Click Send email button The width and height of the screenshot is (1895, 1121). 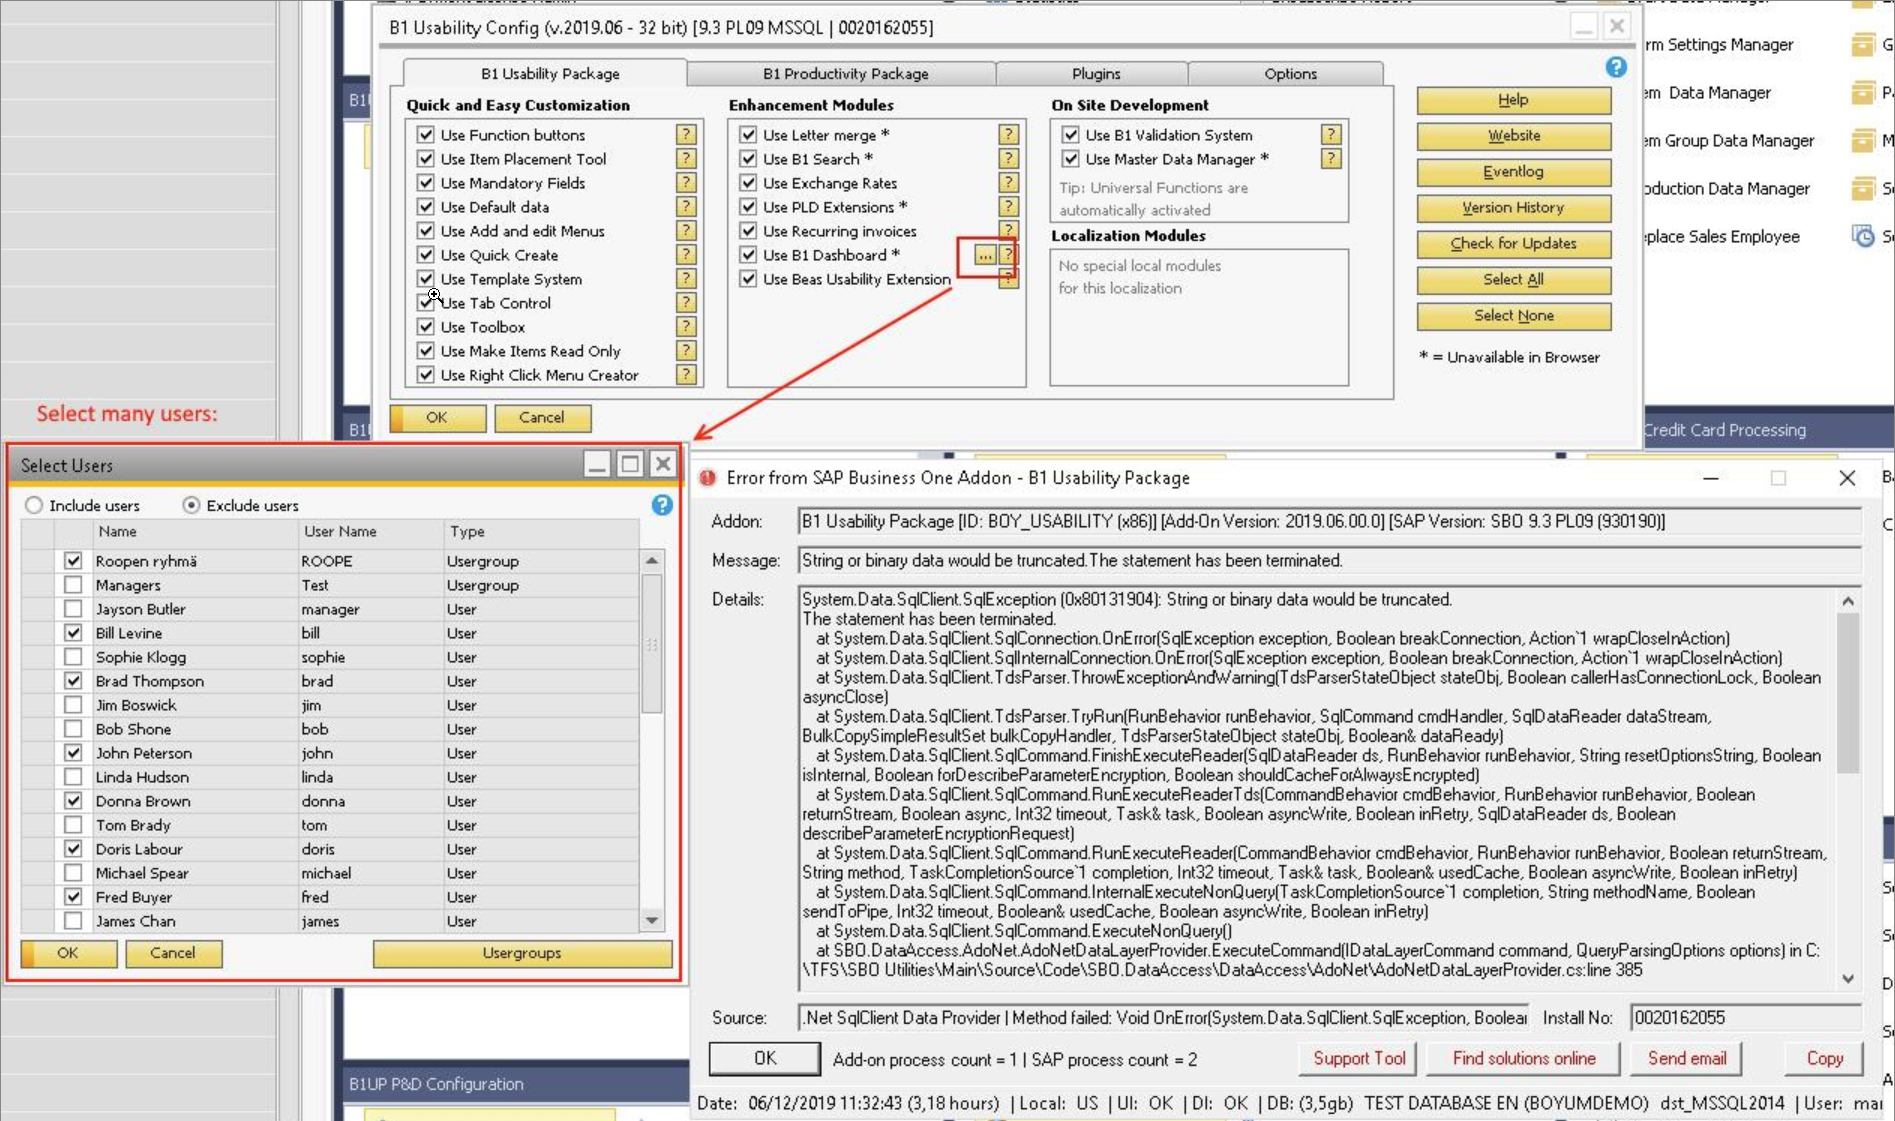tap(1686, 1058)
